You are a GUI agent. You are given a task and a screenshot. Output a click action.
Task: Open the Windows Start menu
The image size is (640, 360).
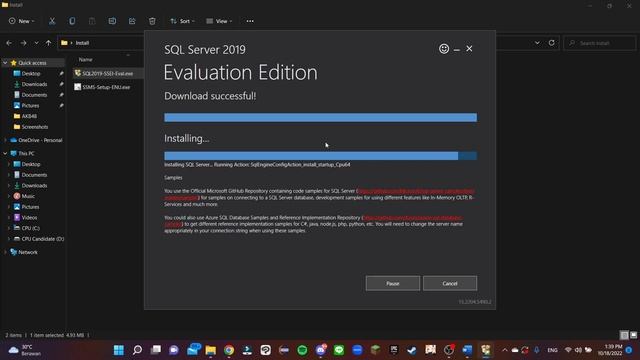[119, 350]
